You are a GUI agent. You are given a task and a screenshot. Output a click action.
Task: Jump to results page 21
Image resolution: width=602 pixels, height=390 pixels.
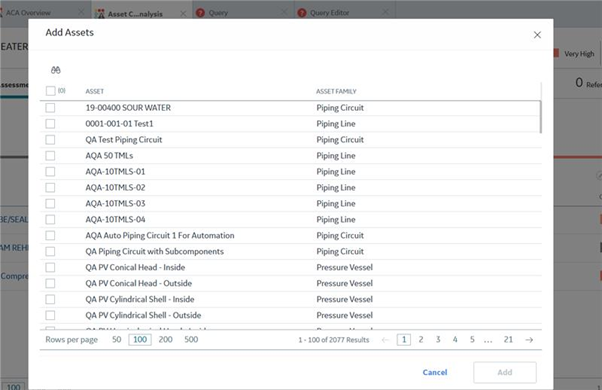pyautogui.click(x=508, y=339)
